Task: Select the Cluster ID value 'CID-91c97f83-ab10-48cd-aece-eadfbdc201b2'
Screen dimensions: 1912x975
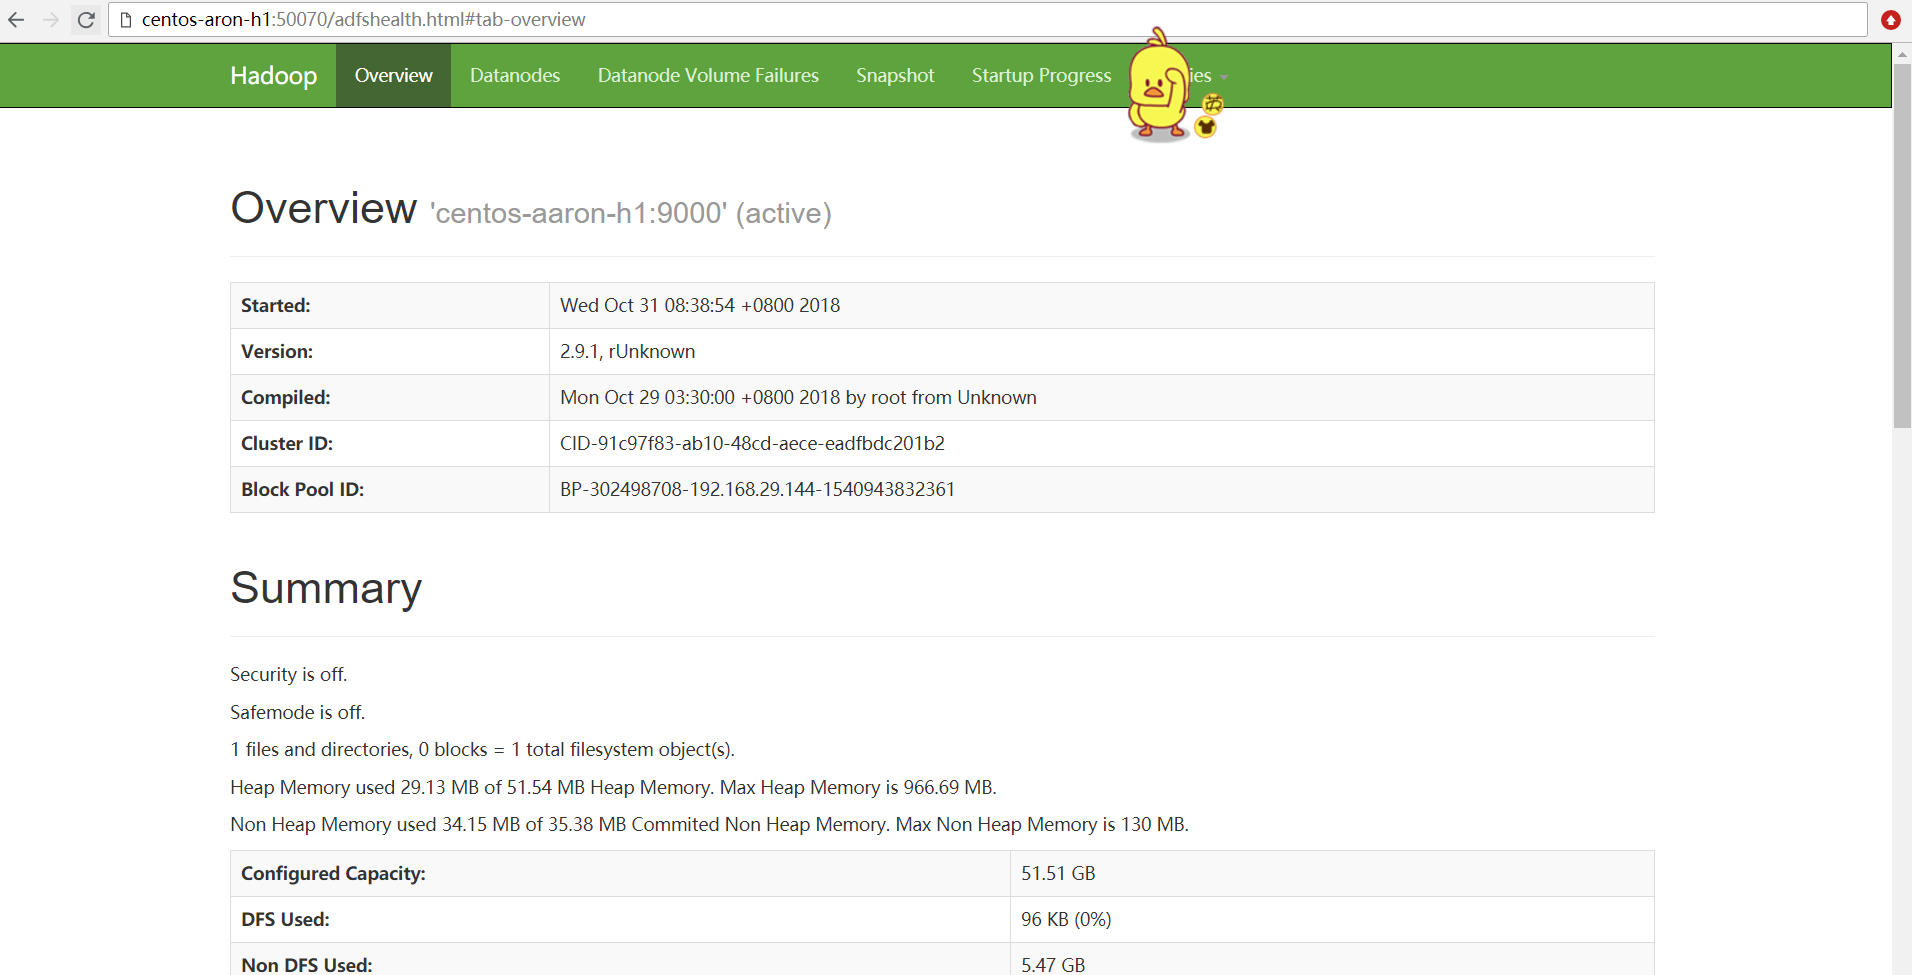Action: pyautogui.click(x=752, y=444)
